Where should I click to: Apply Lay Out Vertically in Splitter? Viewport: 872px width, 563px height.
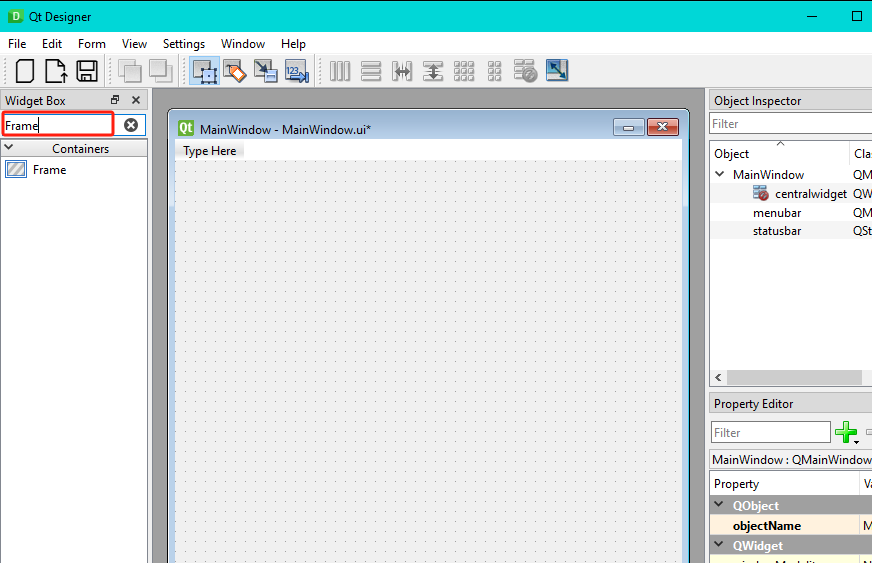pos(433,71)
